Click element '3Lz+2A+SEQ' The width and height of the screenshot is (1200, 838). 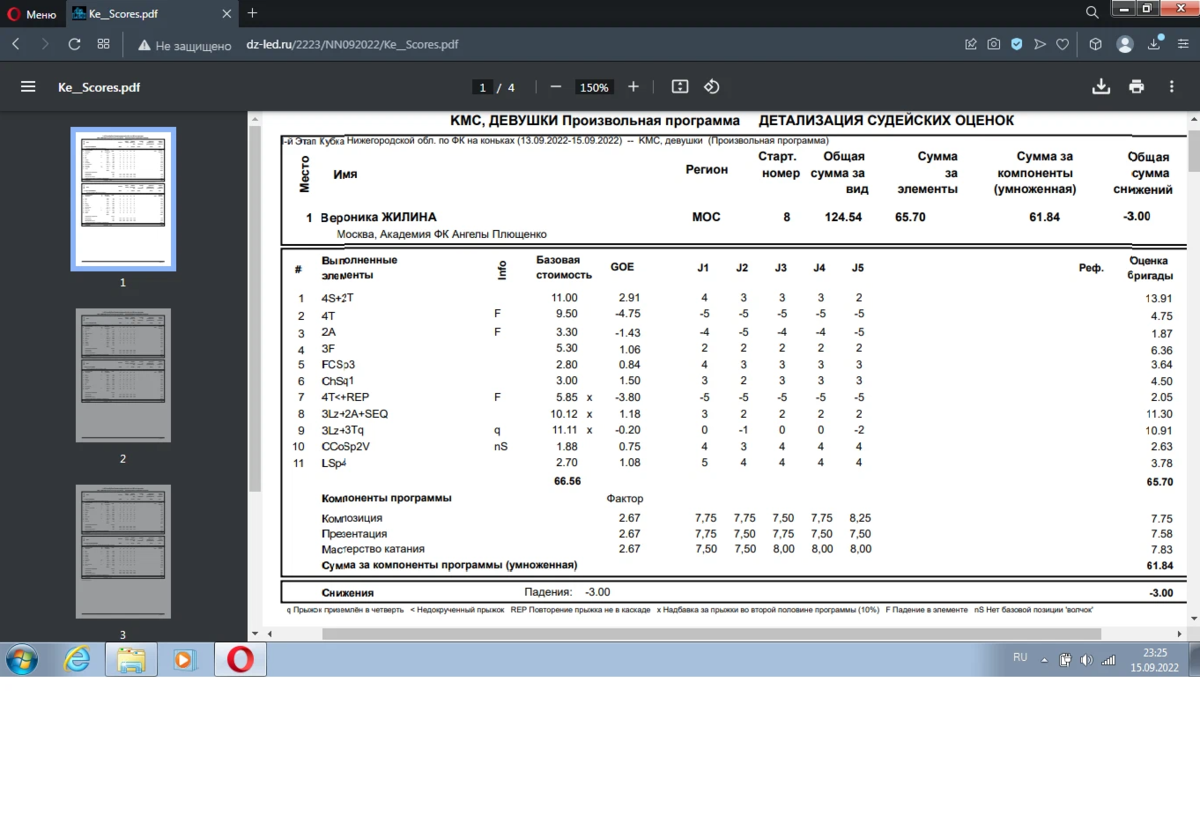(354, 414)
